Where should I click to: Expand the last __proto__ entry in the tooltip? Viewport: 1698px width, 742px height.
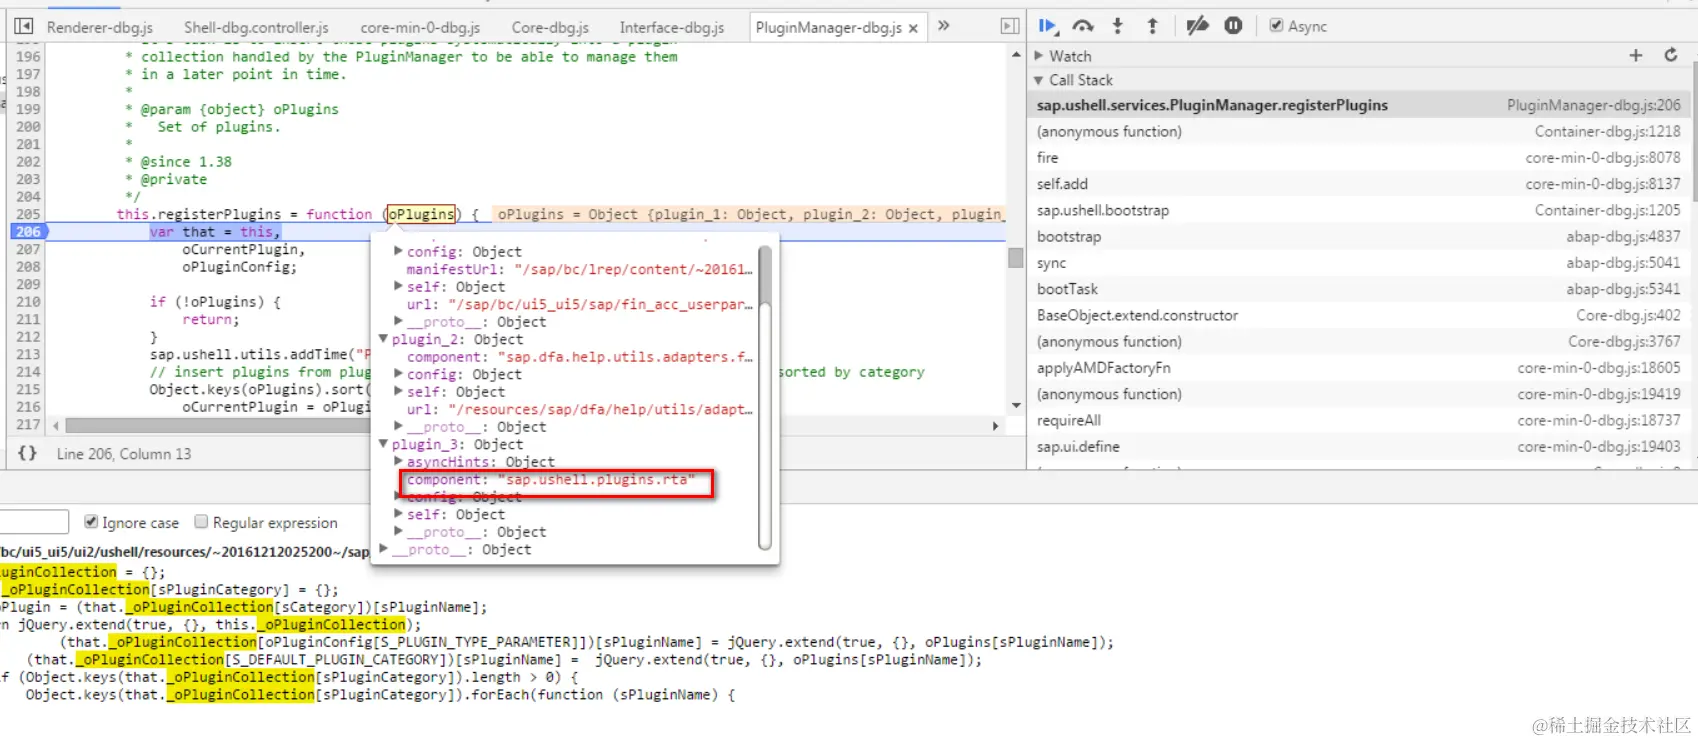point(383,549)
